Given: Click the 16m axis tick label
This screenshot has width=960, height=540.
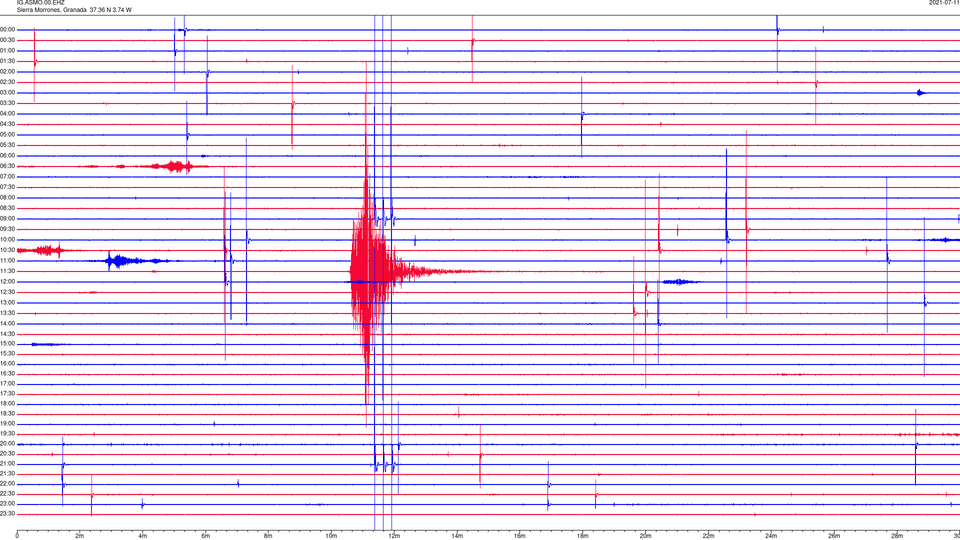Looking at the screenshot, I should (x=520, y=536).
